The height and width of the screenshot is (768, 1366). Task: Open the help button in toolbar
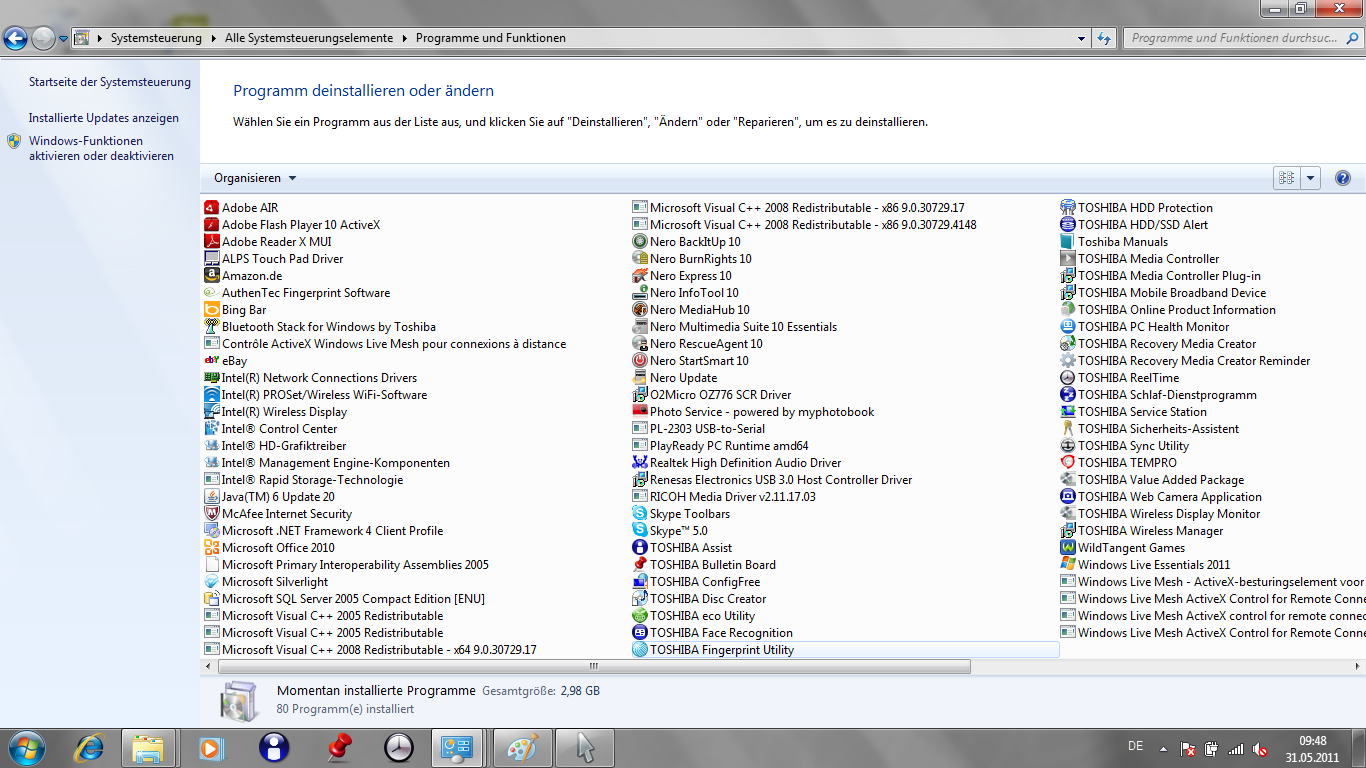coord(1343,178)
